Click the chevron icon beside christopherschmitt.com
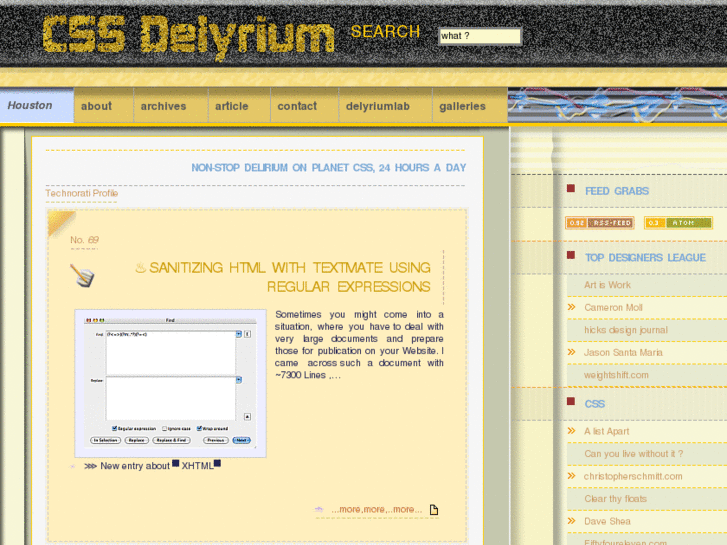The image size is (727, 545). click(x=572, y=476)
